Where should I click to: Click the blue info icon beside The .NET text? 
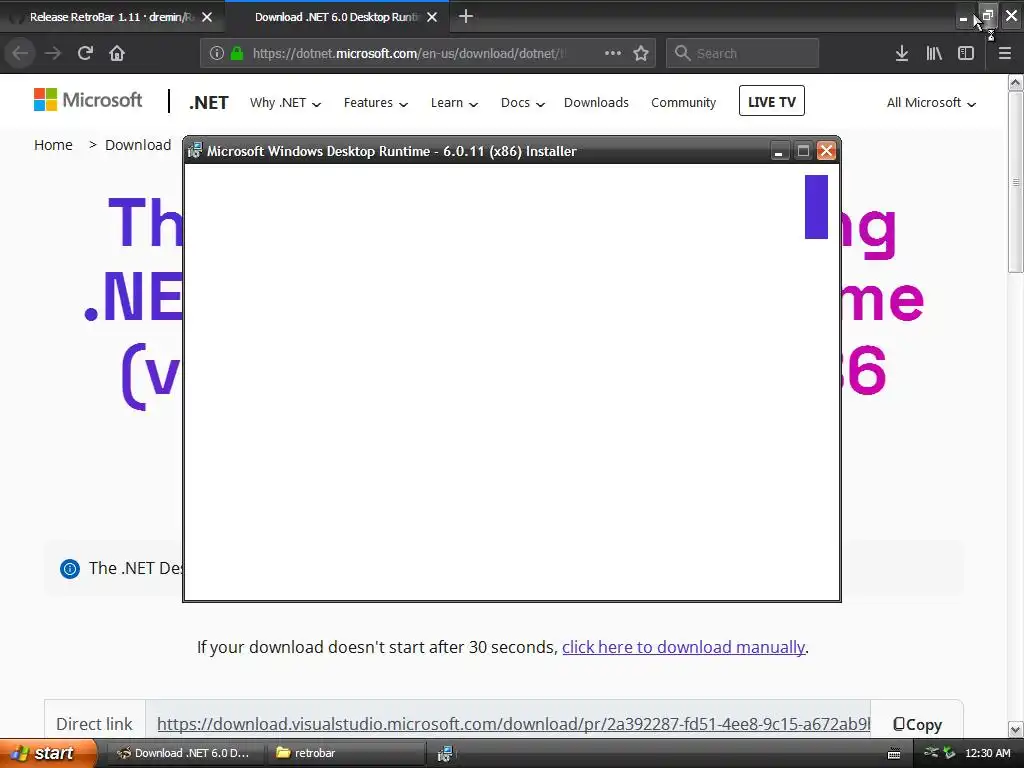pos(70,569)
